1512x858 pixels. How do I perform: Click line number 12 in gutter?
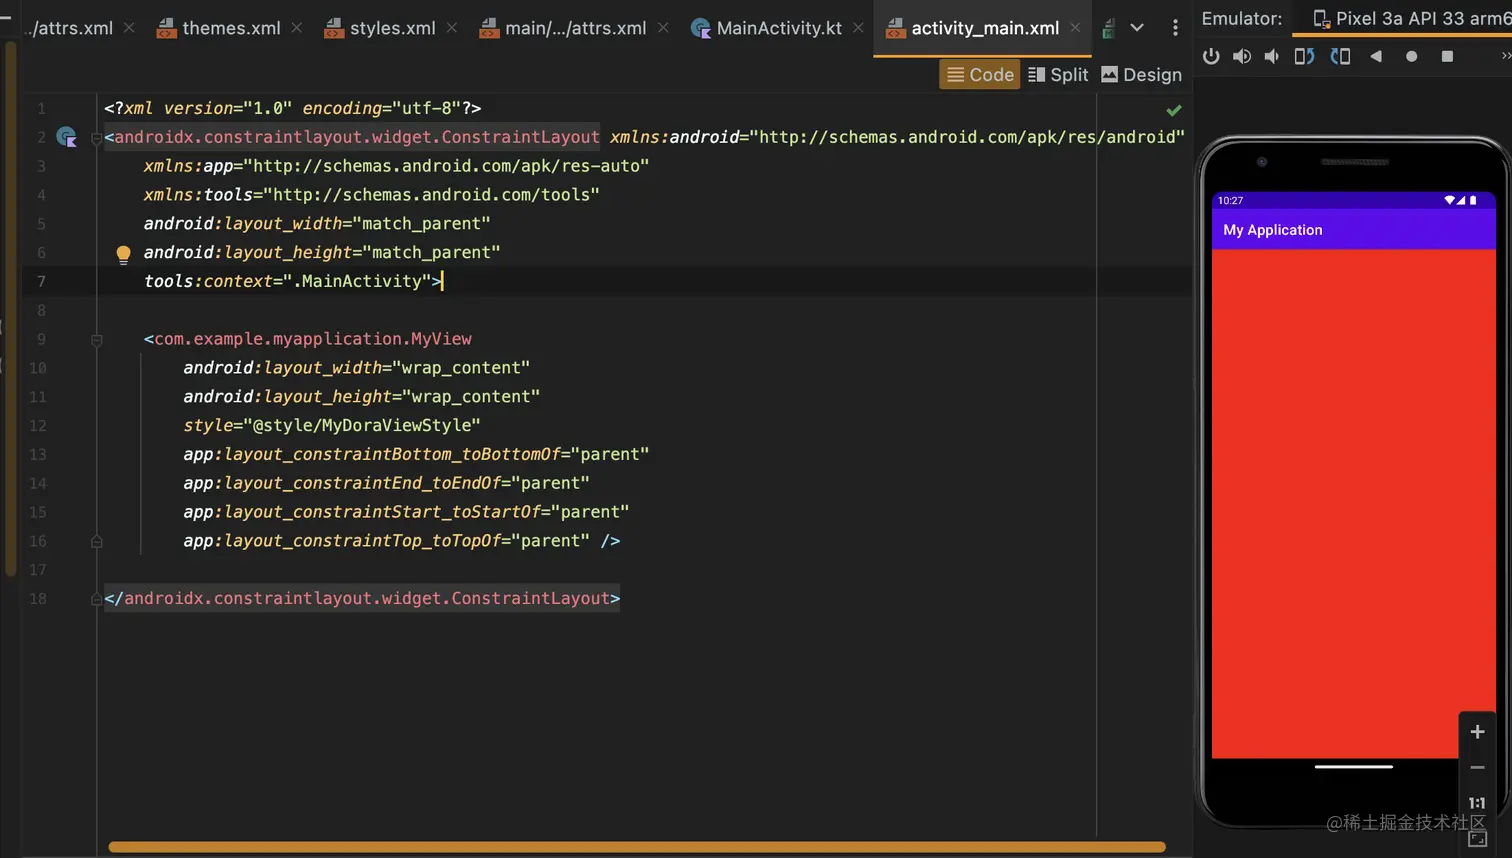click(x=38, y=426)
